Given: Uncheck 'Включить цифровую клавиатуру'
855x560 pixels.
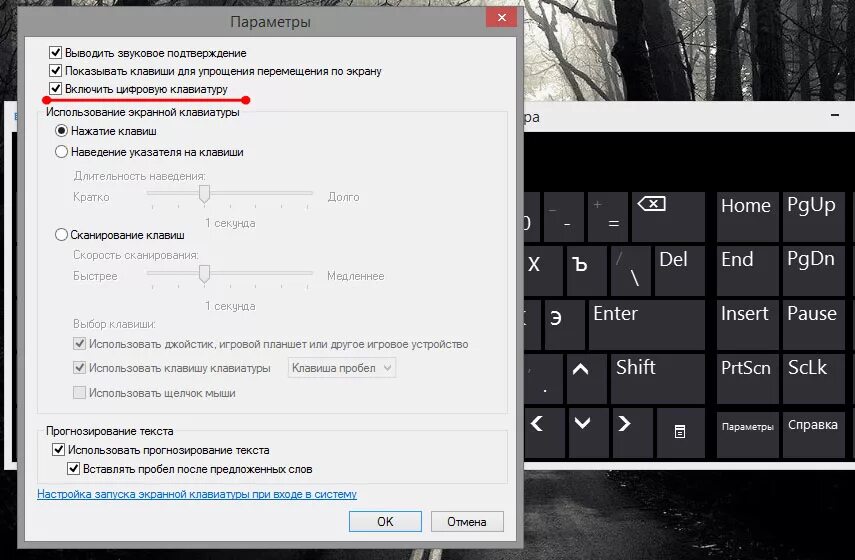Looking at the screenshot, I should point(55,88).
